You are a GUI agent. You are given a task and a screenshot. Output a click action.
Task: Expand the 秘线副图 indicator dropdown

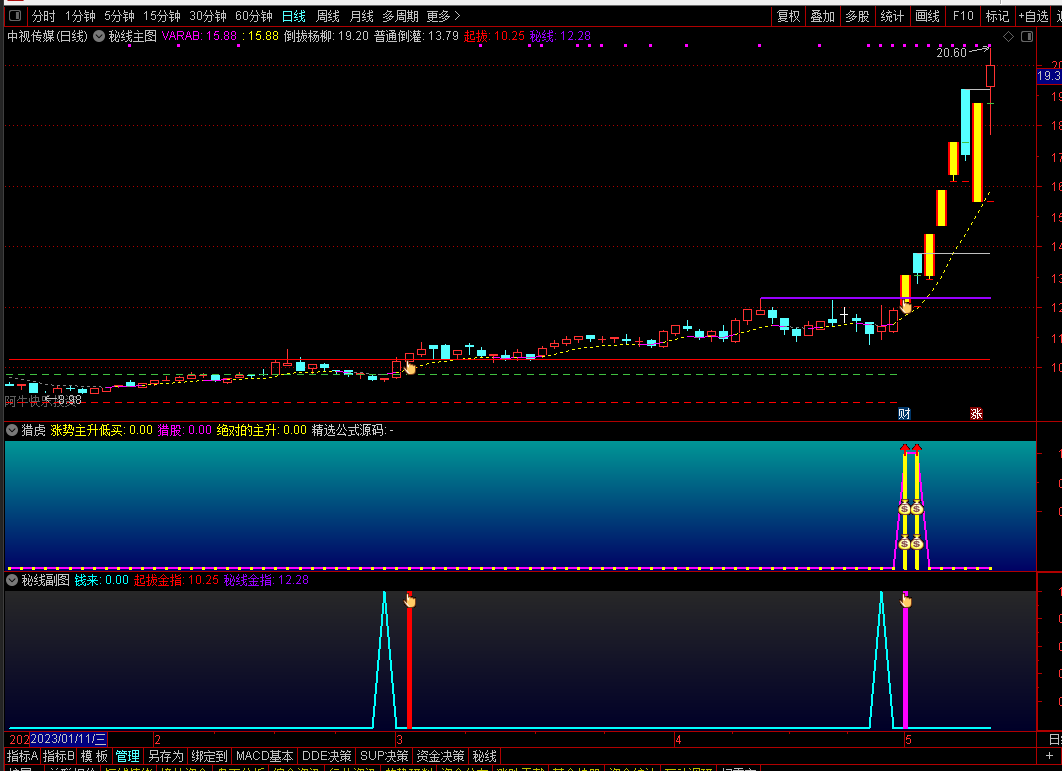pos(12,580)
